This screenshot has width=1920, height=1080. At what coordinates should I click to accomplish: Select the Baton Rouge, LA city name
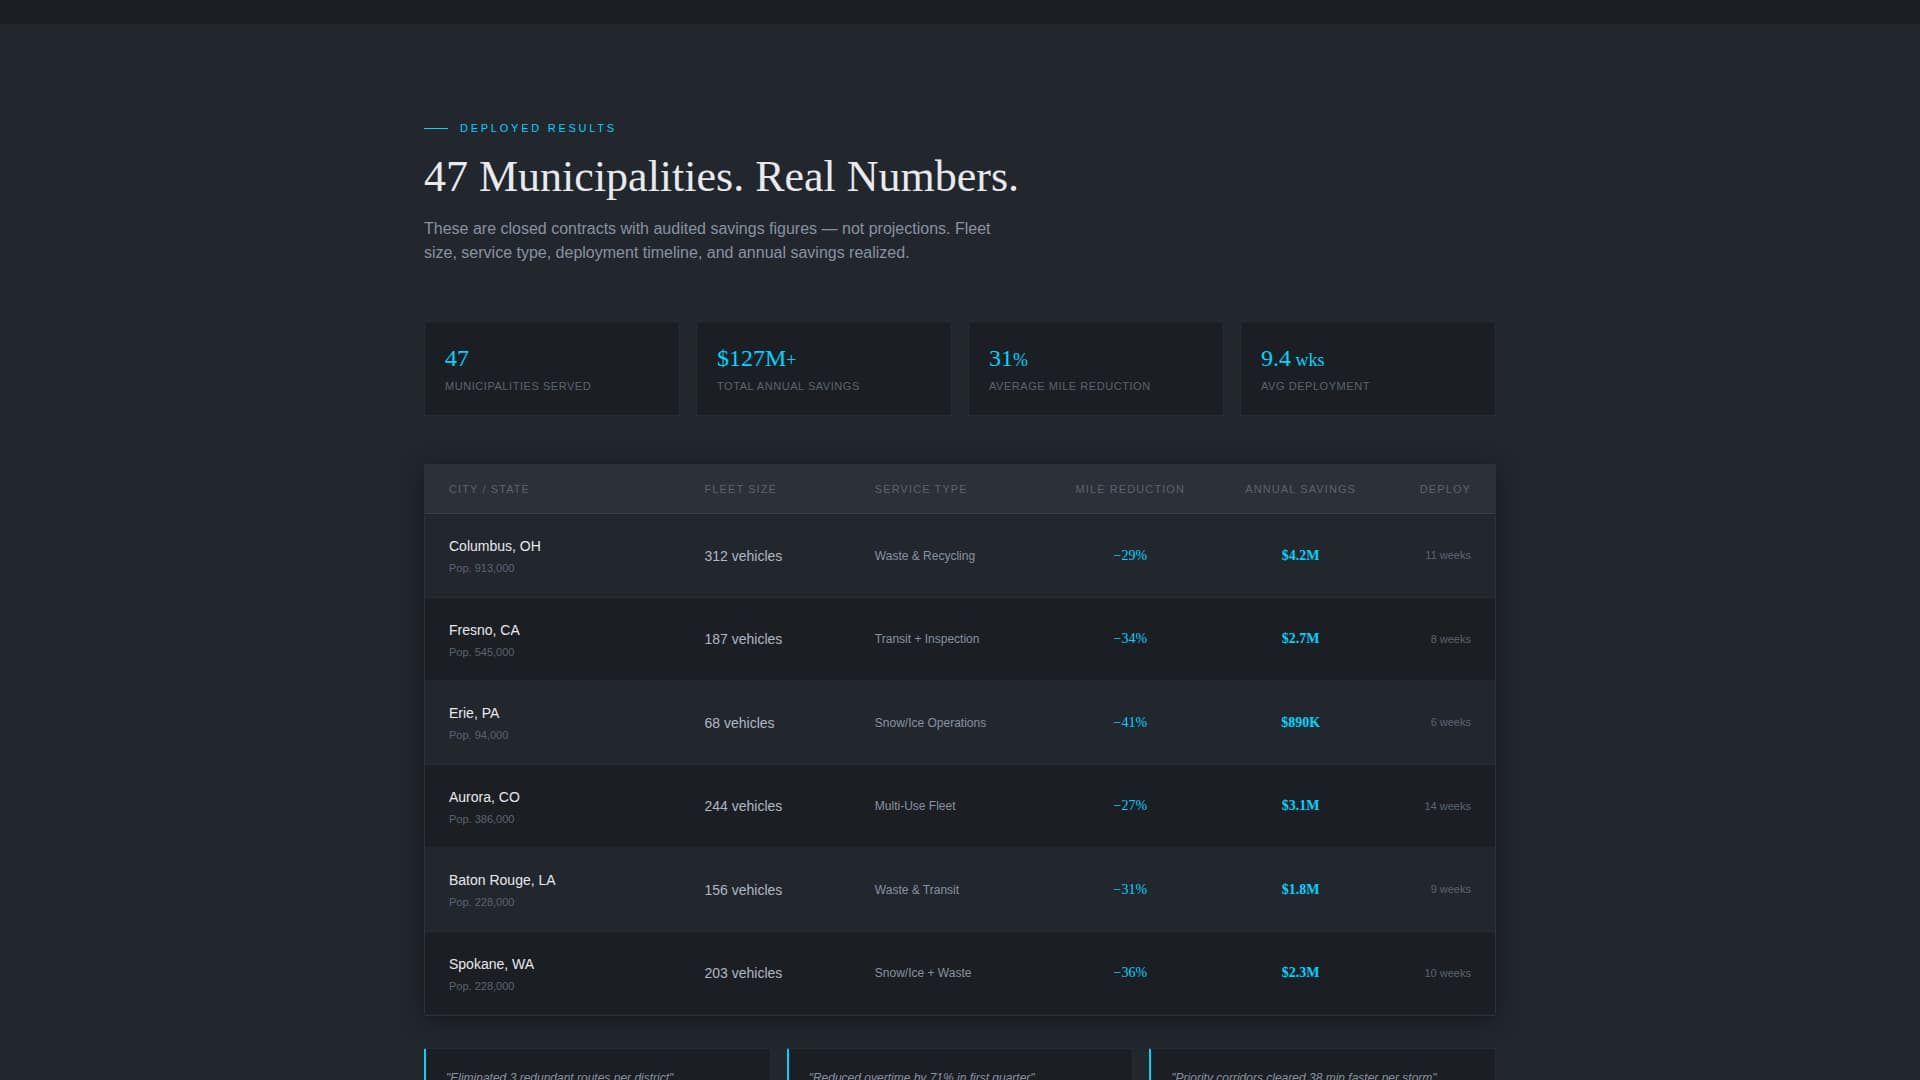click(x=502, y=880)
